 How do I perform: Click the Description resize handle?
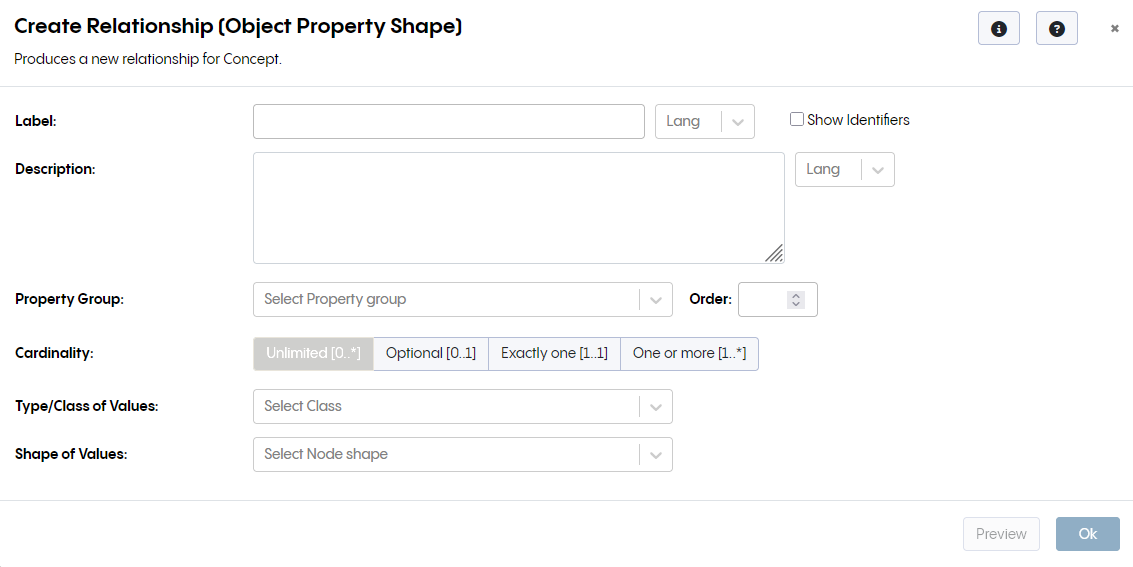pos(774,254)
